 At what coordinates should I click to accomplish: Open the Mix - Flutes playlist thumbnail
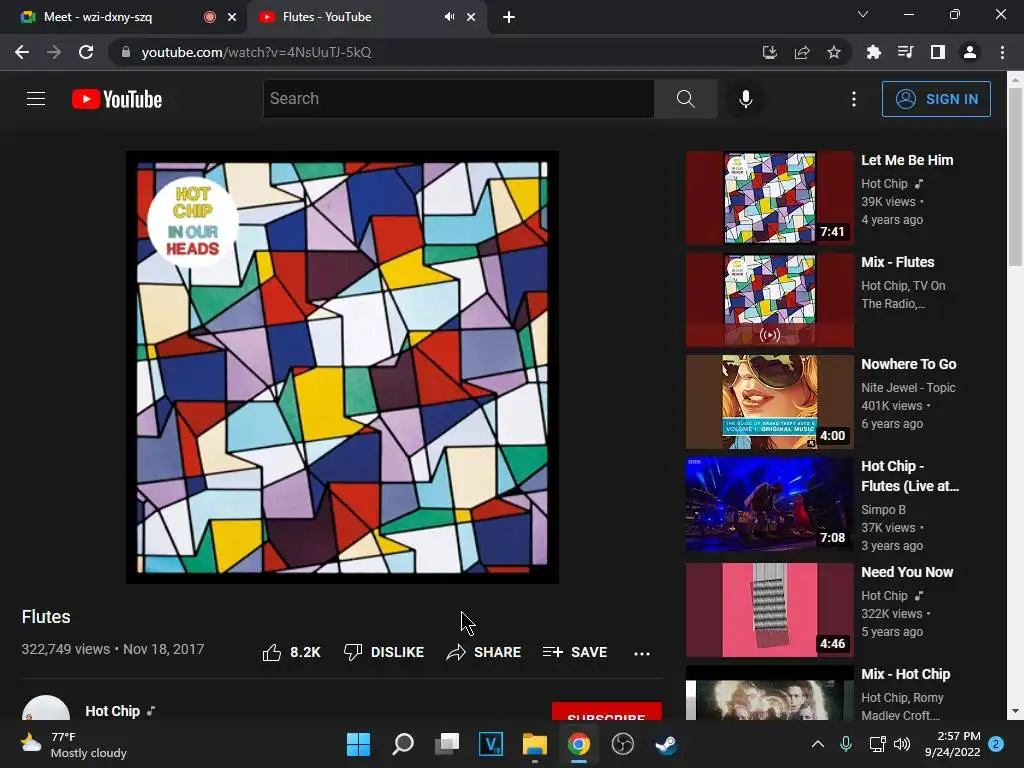[x=769, y=300]
